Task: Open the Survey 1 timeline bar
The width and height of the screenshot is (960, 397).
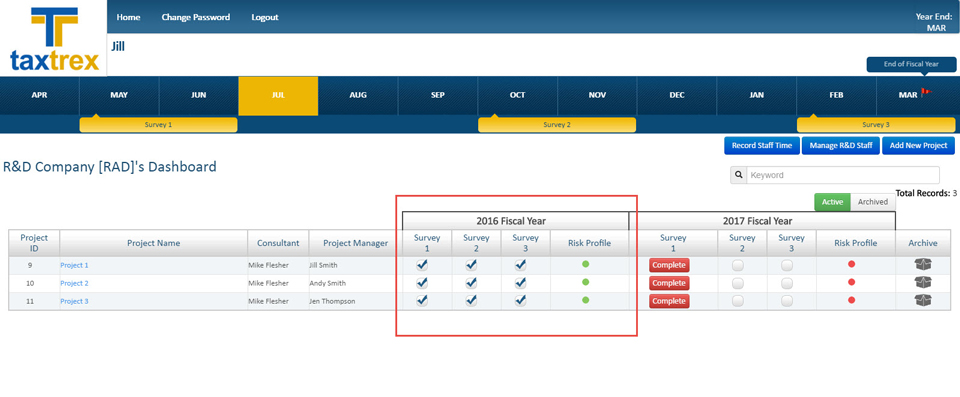Action: pyautogui.click(x=158, y=124)
